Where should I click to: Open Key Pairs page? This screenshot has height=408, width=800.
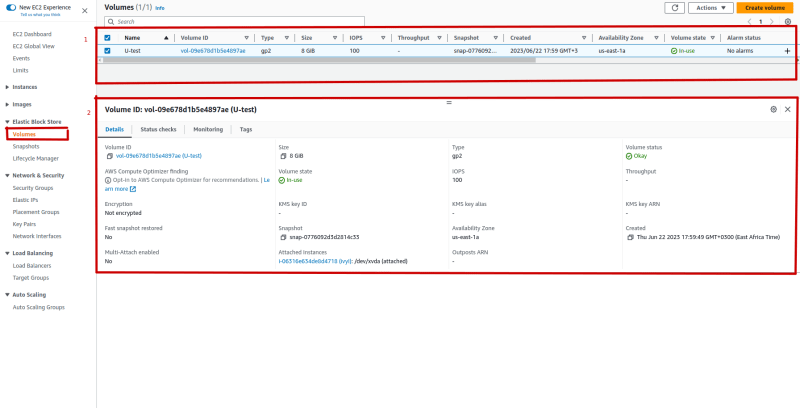pos(24,224)
